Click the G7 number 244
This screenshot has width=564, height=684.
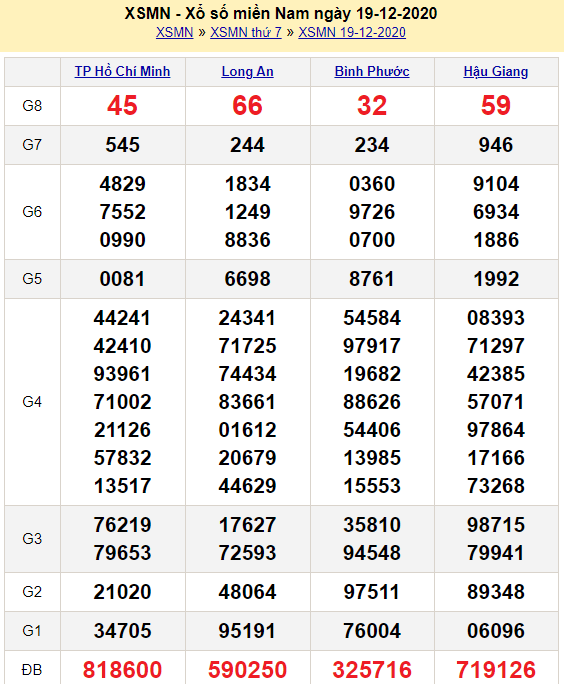pos(247,145)
